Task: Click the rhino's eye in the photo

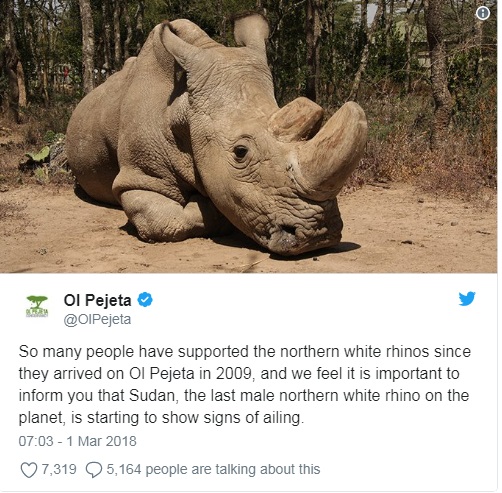Action: (240, 152)
